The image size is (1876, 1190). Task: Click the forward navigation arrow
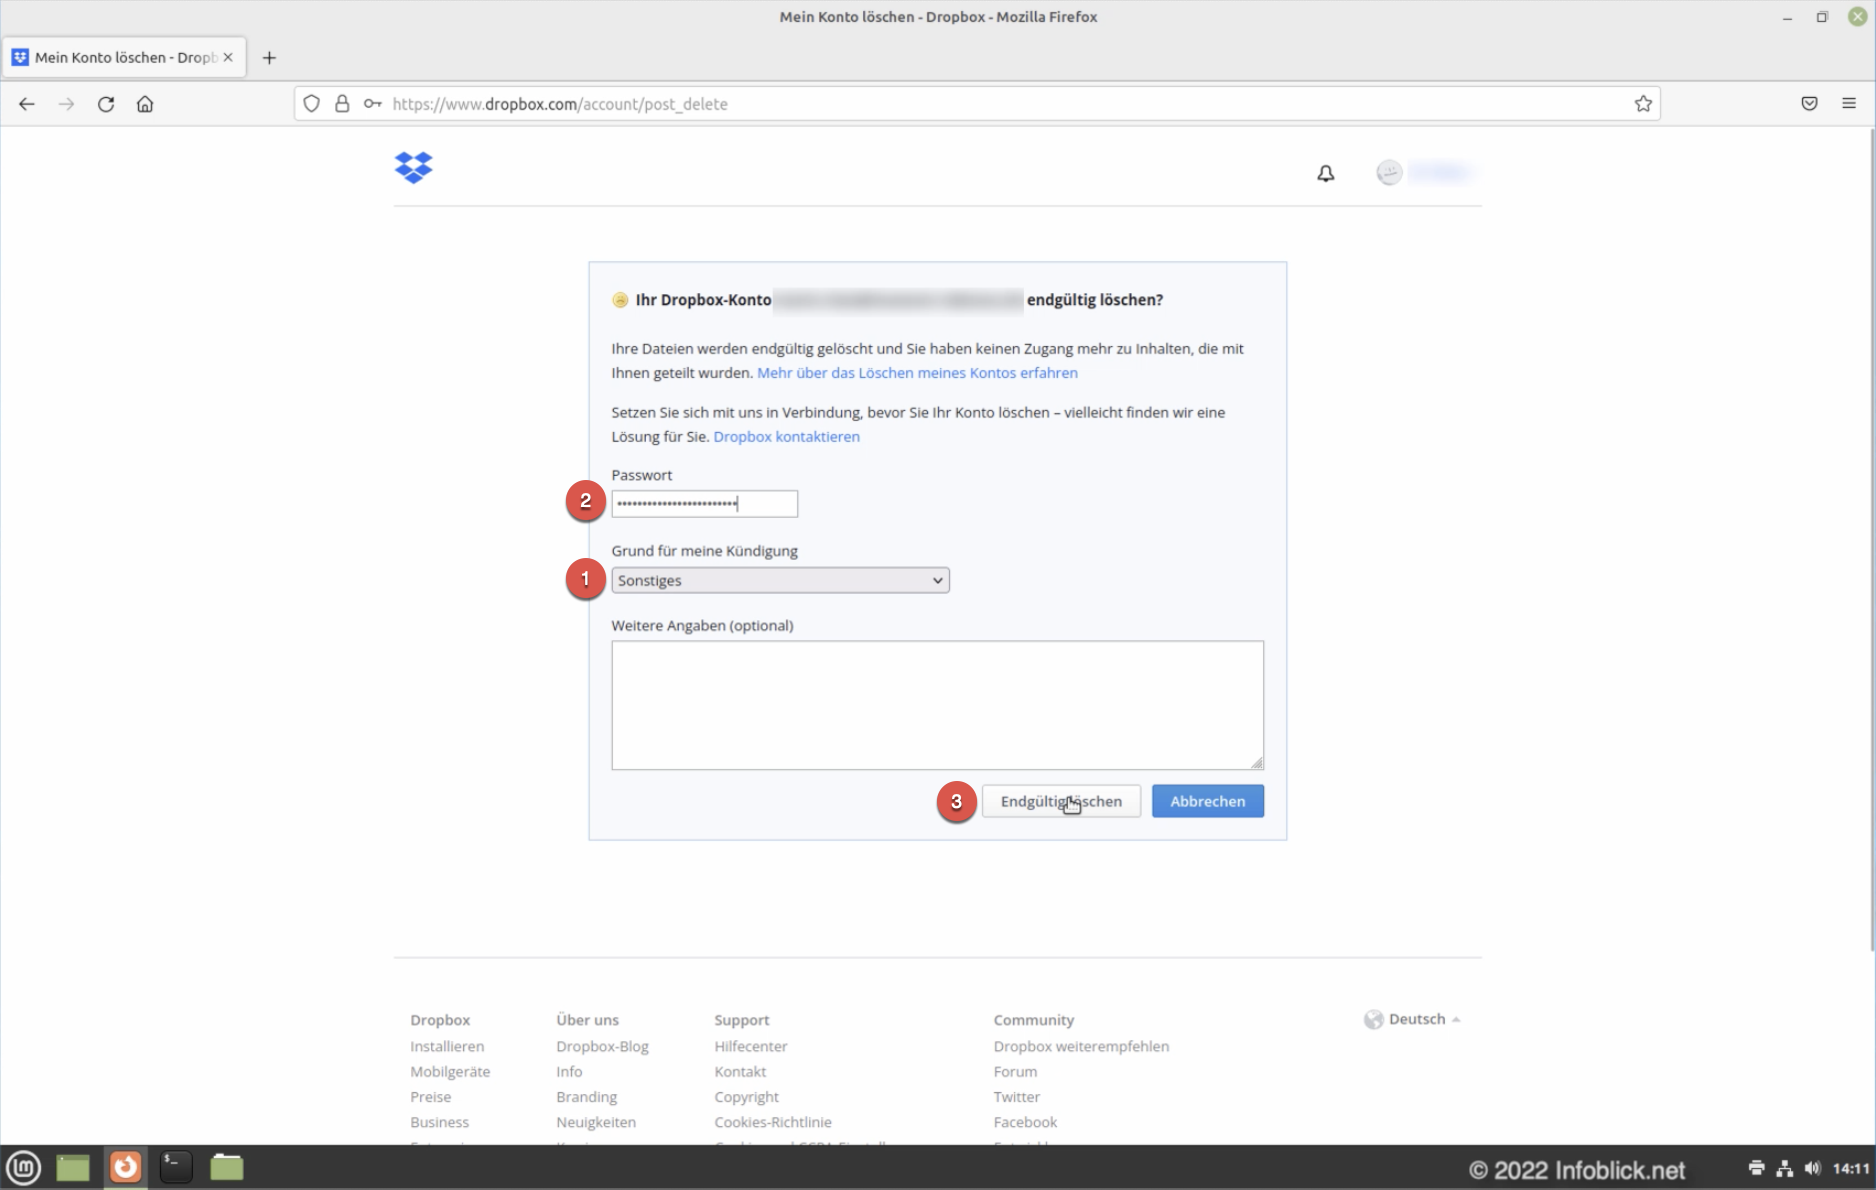pyautogui.click(x=66, y=104)
